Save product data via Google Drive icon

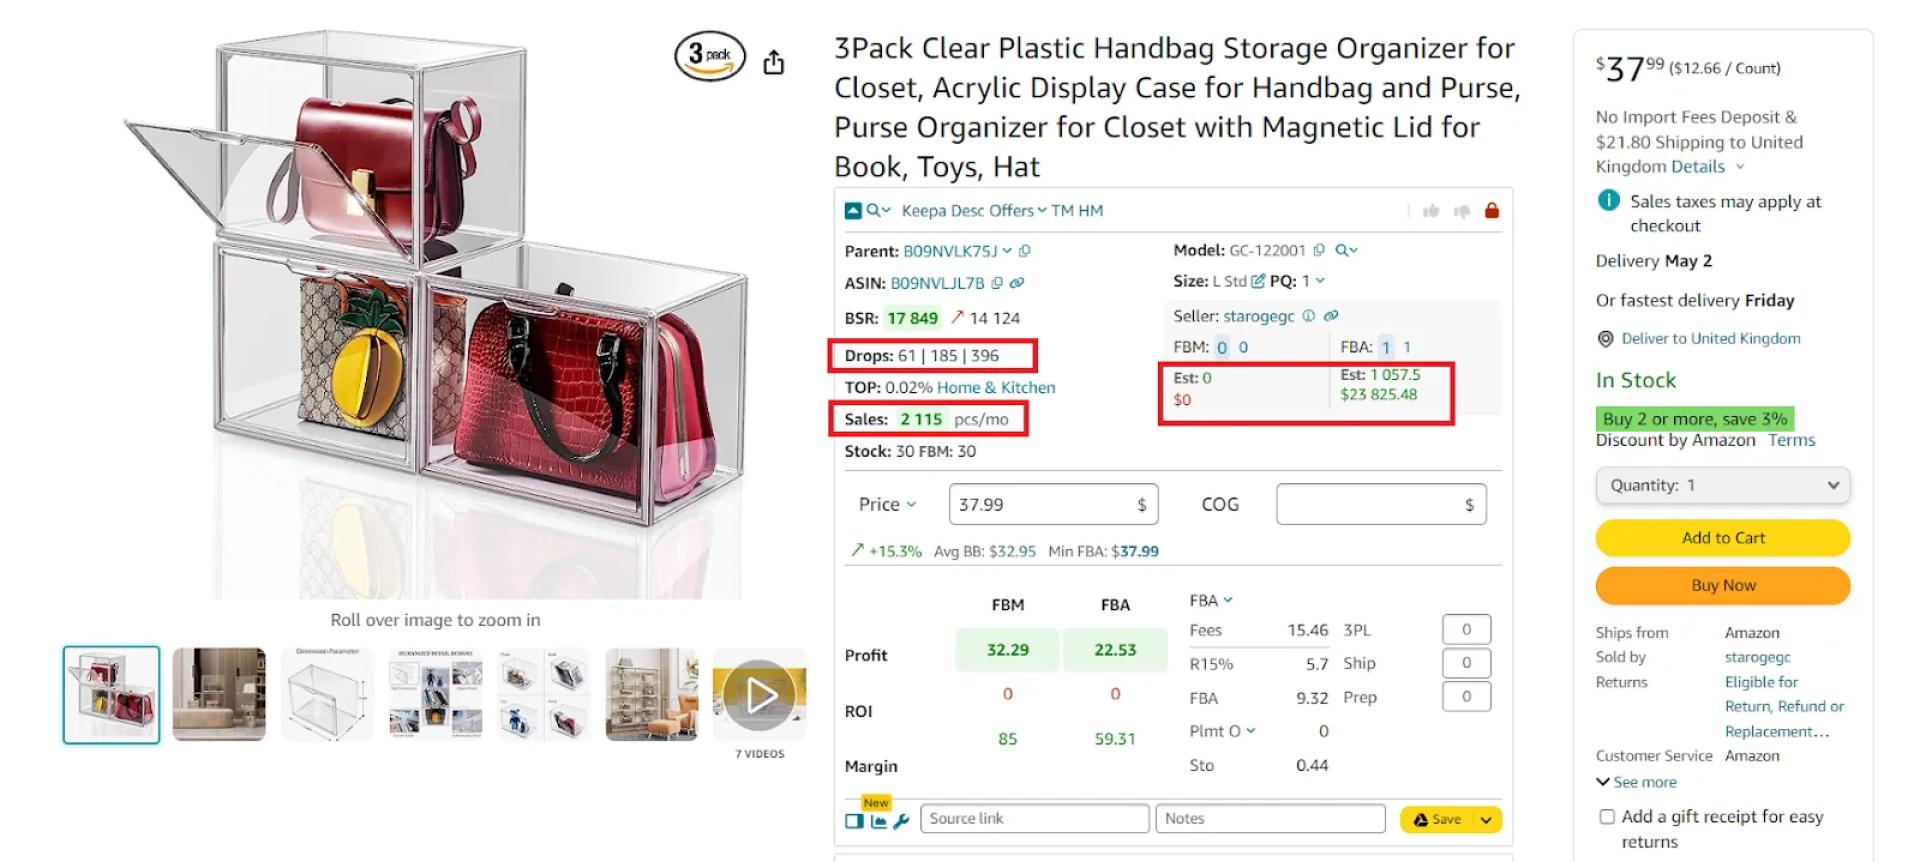(x=1420, y=819)
